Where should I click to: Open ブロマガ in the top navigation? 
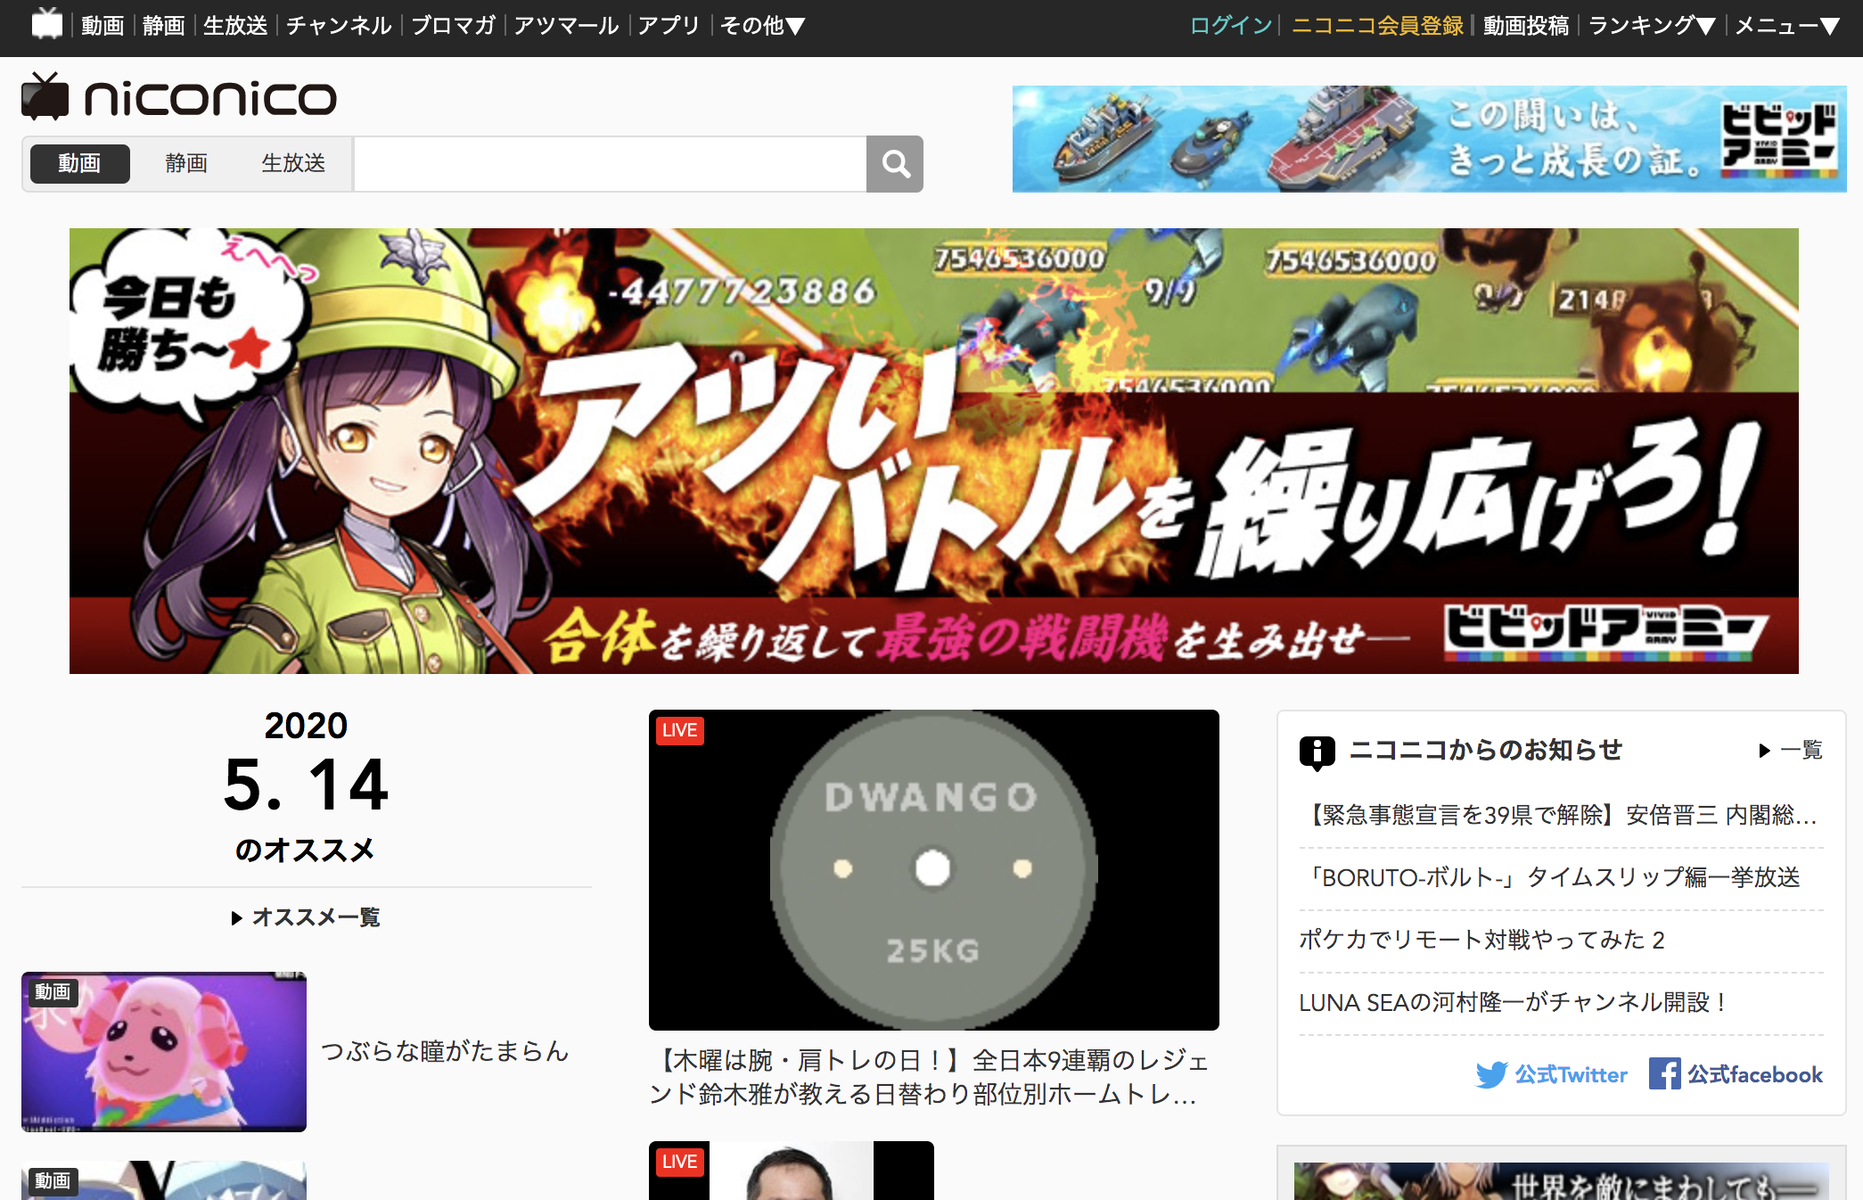pos(453,25)
